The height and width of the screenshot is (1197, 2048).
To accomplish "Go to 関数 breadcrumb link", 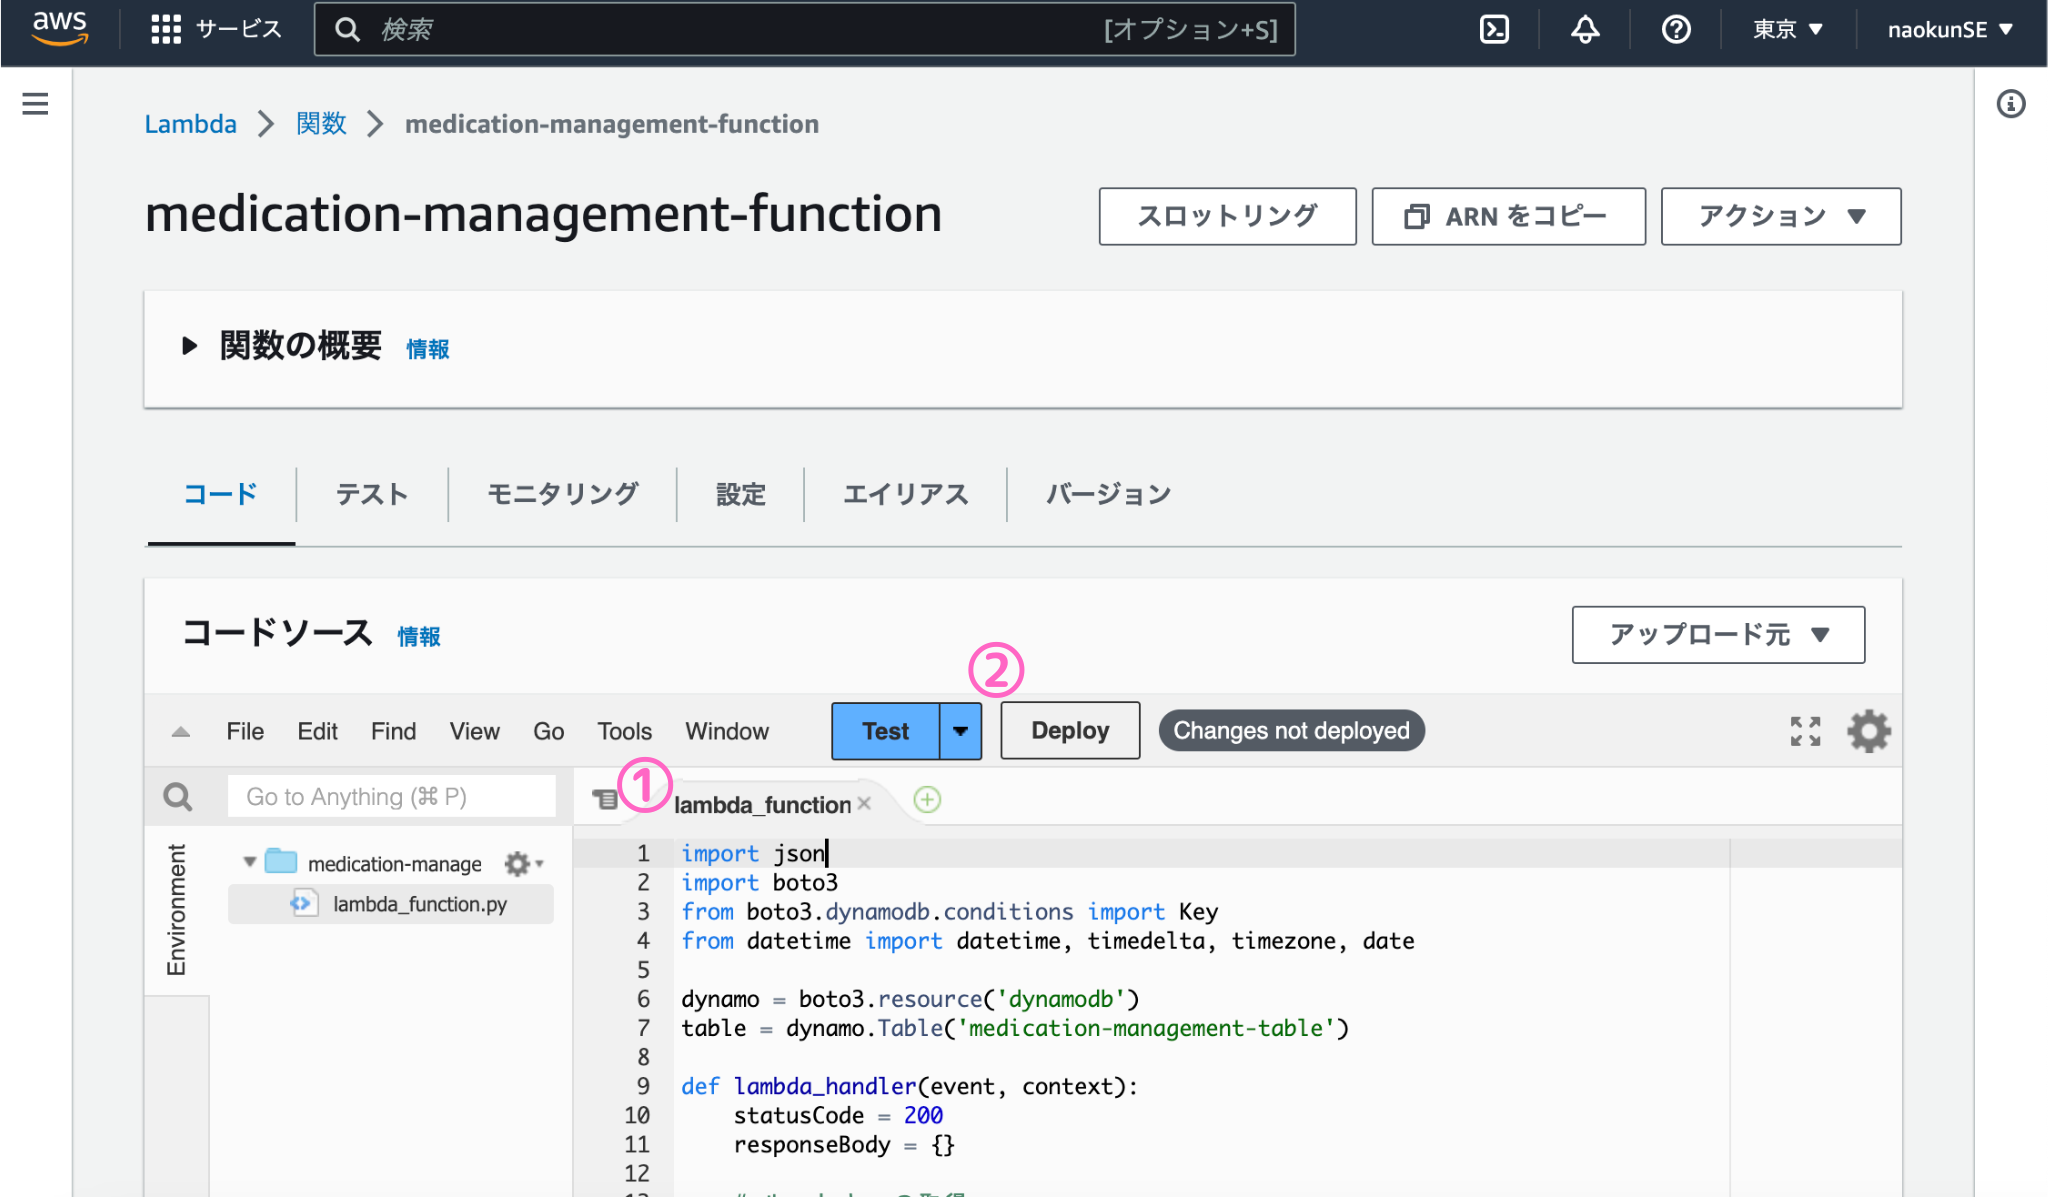I will [321, 124].
